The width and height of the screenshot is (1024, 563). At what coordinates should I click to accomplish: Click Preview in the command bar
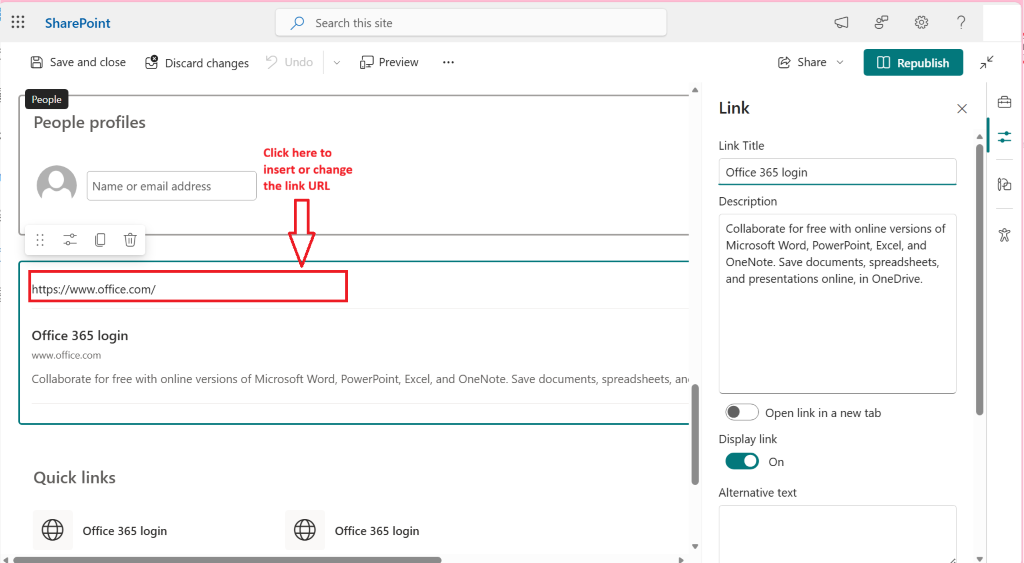[x=389, y=62]
